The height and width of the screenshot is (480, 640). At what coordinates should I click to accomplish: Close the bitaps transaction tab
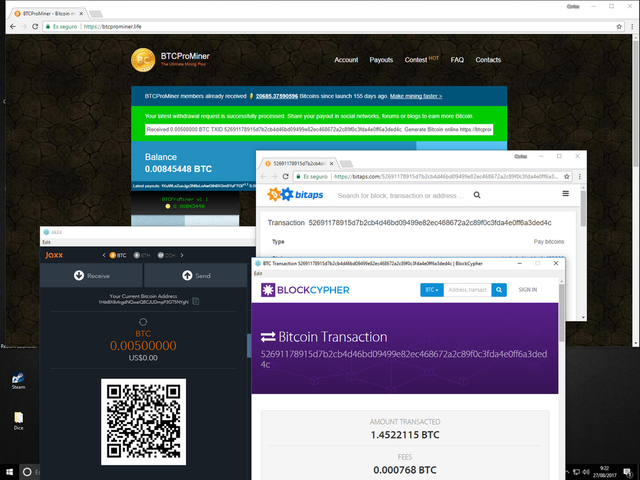tap(331, 164)
